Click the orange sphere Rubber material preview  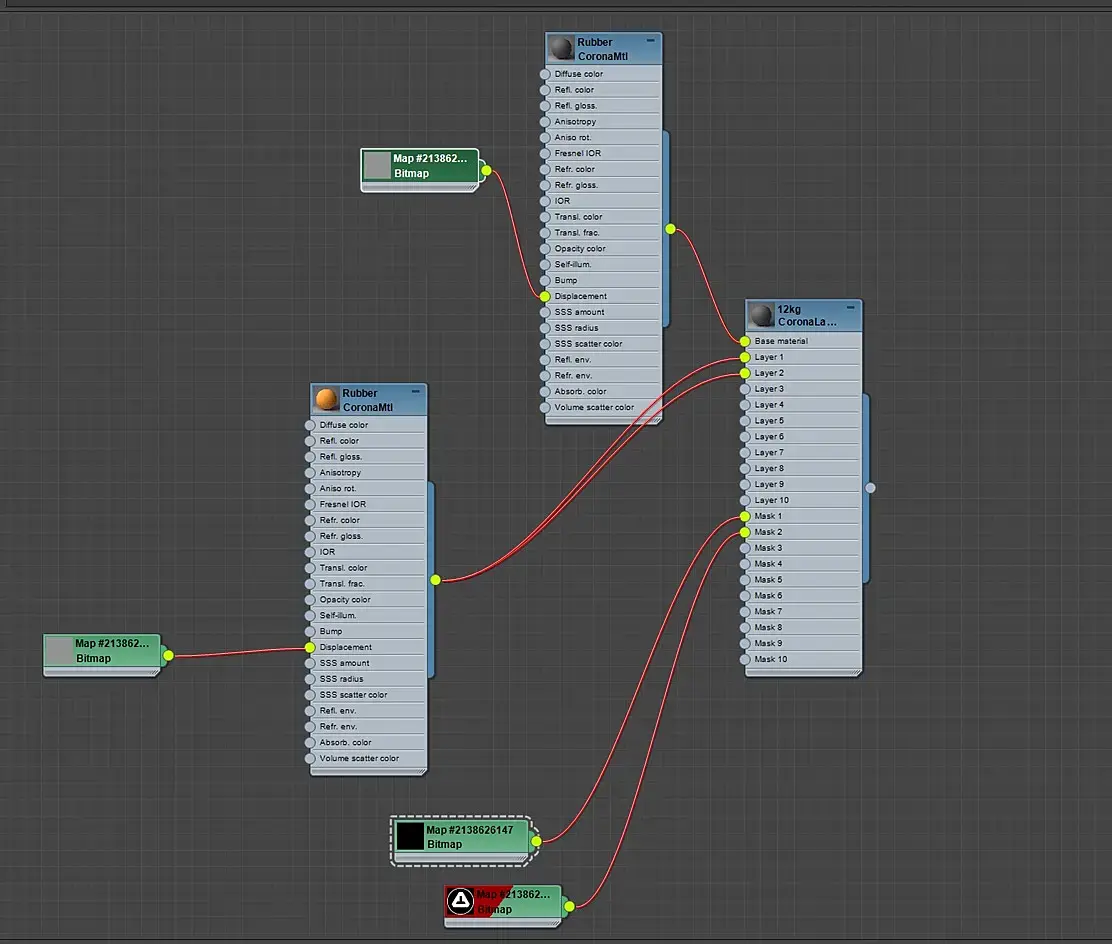click(x=326, y=399)
